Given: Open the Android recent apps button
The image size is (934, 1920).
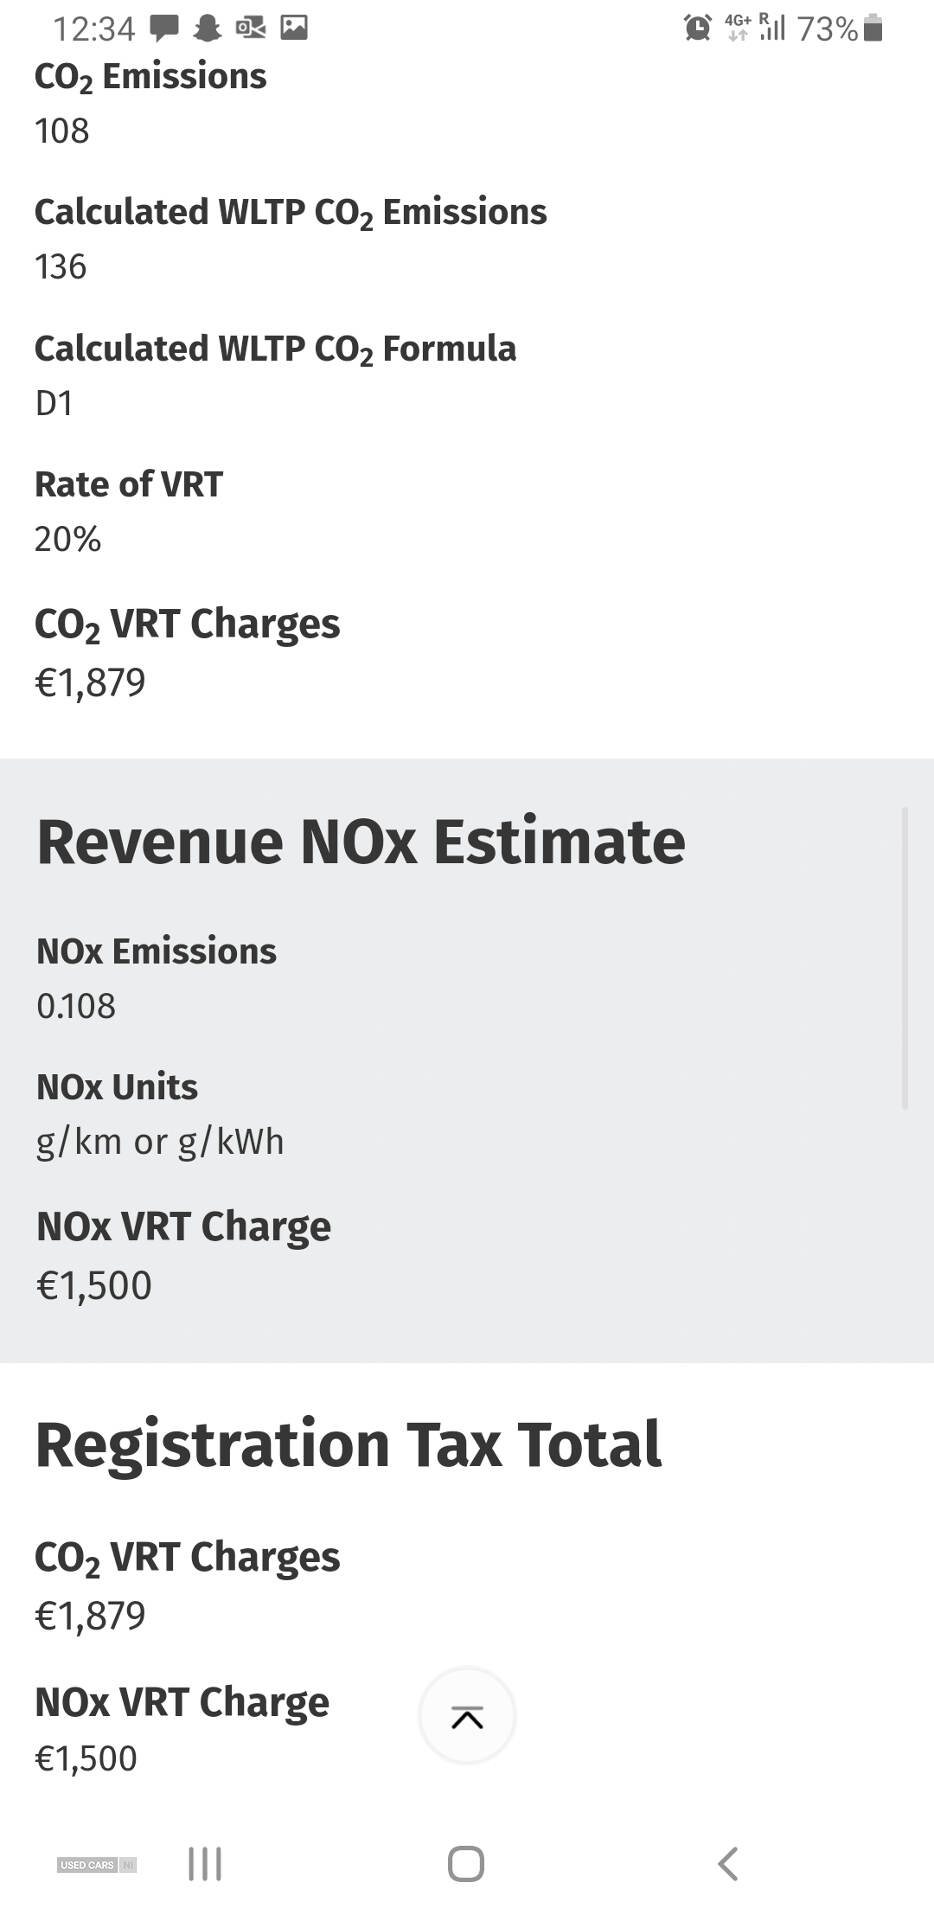Looking at the screenshot, I should tap(205, 1863).
